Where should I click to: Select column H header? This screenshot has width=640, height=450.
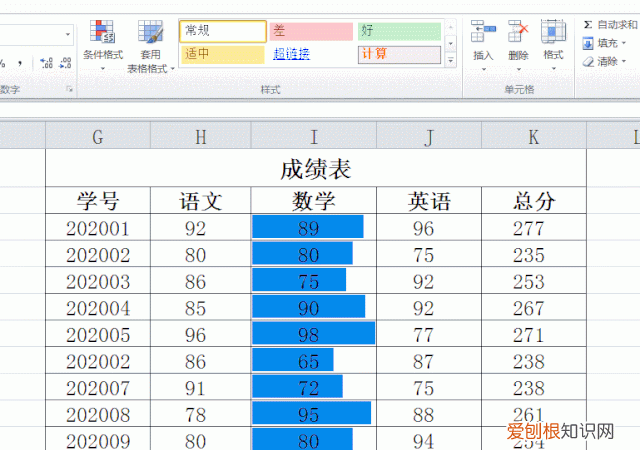pyautogui.click(x=200, y=137)
